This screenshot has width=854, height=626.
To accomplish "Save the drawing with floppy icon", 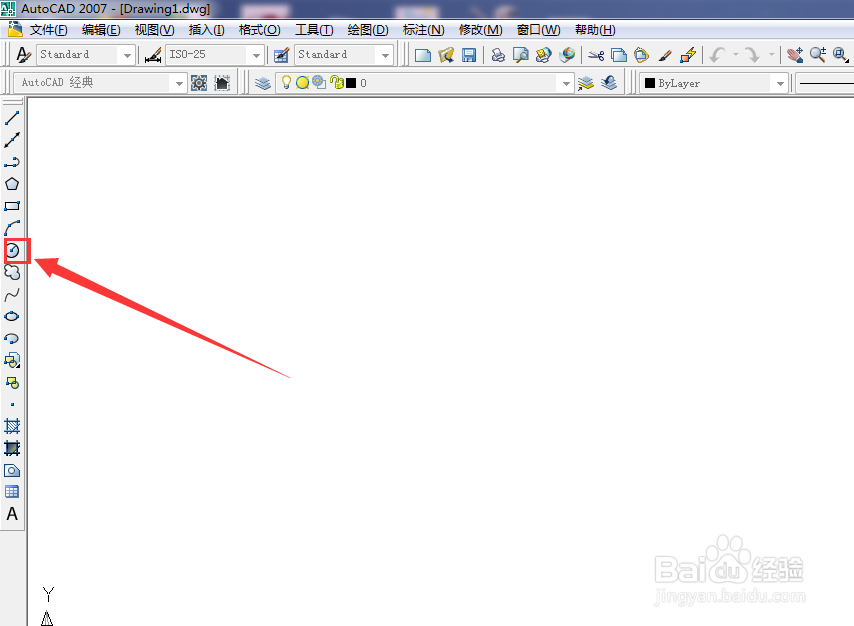I will tap(469, 54).
